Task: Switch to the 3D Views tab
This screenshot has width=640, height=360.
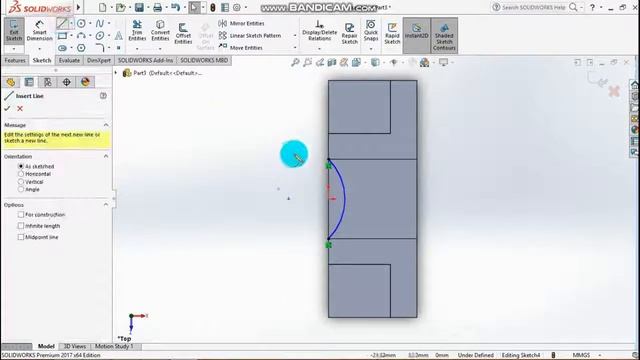Action: click(75, 346)
